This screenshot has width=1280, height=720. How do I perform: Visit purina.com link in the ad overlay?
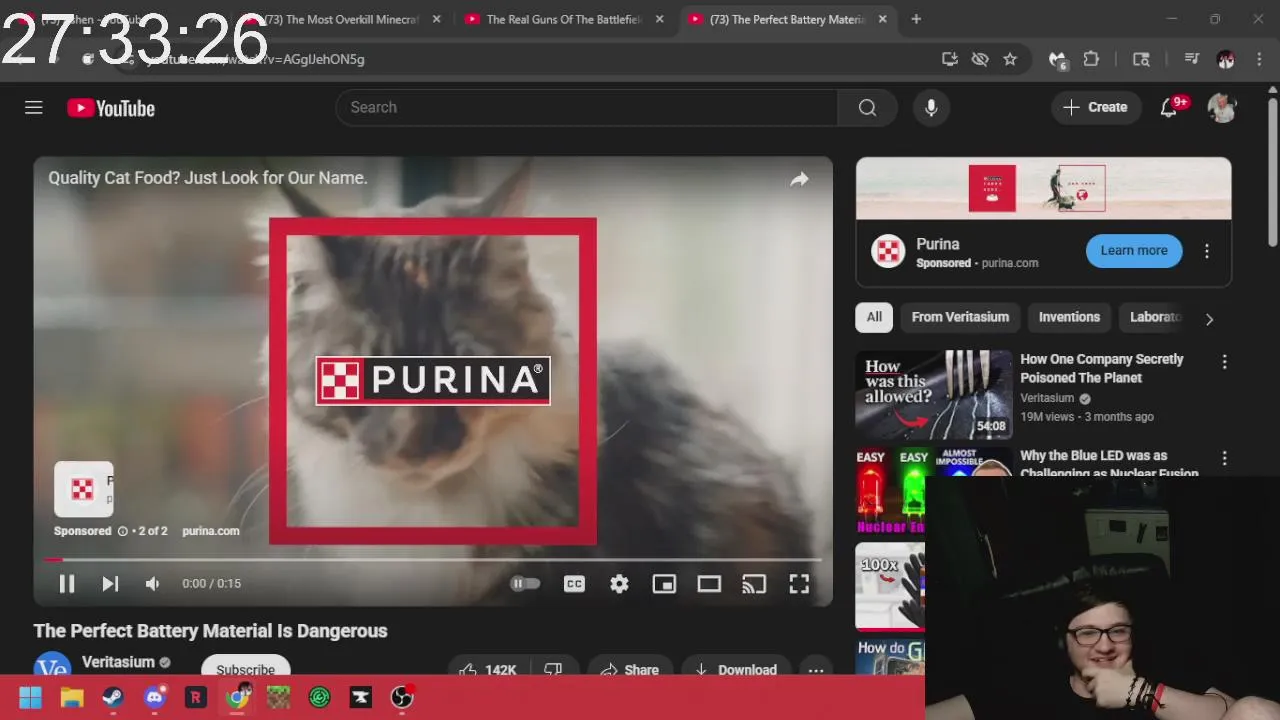coord(210,531)
